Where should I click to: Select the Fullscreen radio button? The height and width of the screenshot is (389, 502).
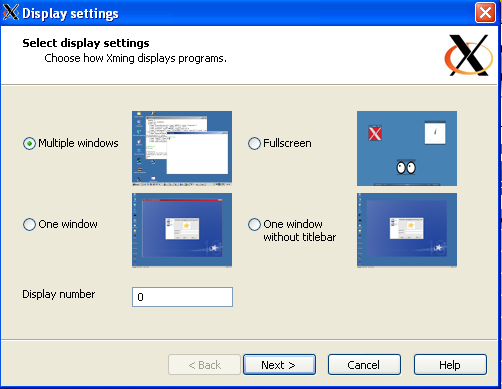pos(254,144)
